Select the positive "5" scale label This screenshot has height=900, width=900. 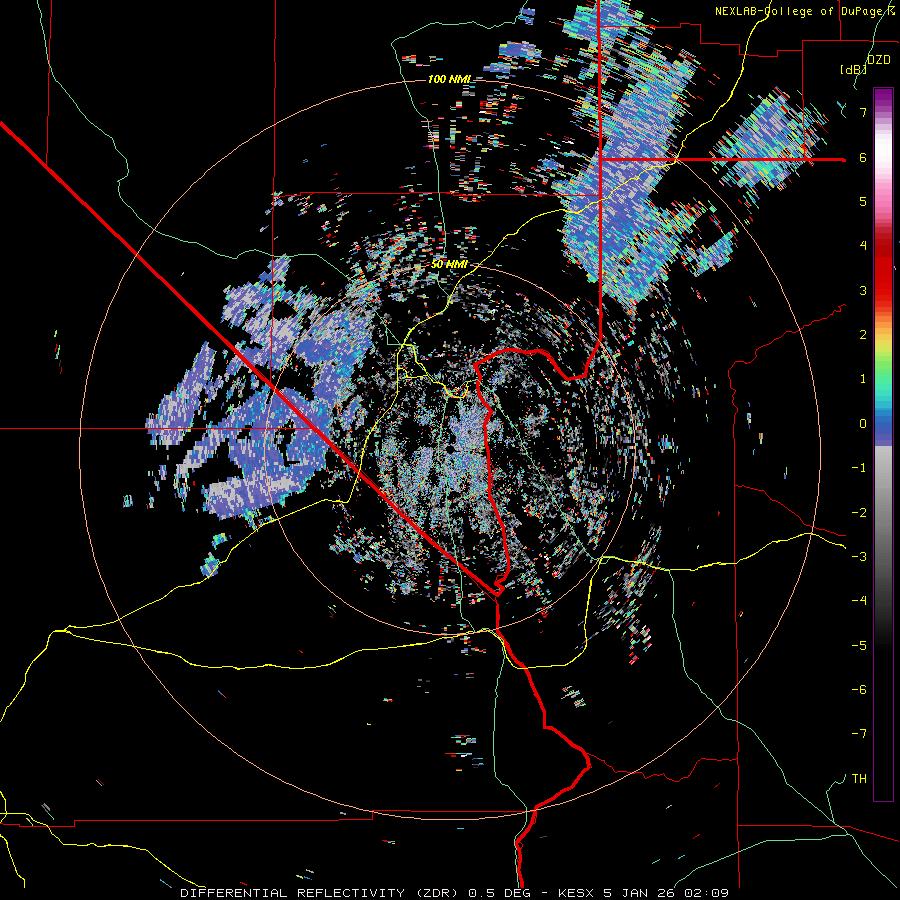coord(863,201)
